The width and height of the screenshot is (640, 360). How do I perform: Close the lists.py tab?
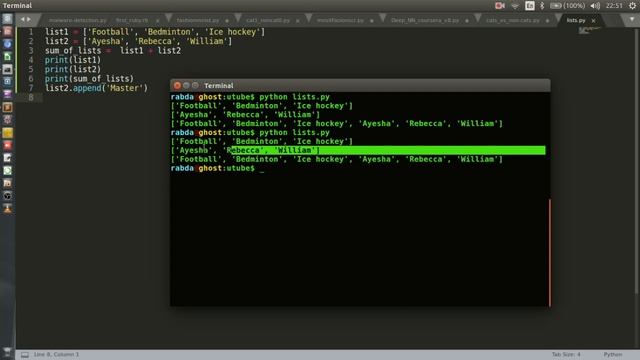coord(593,20)
